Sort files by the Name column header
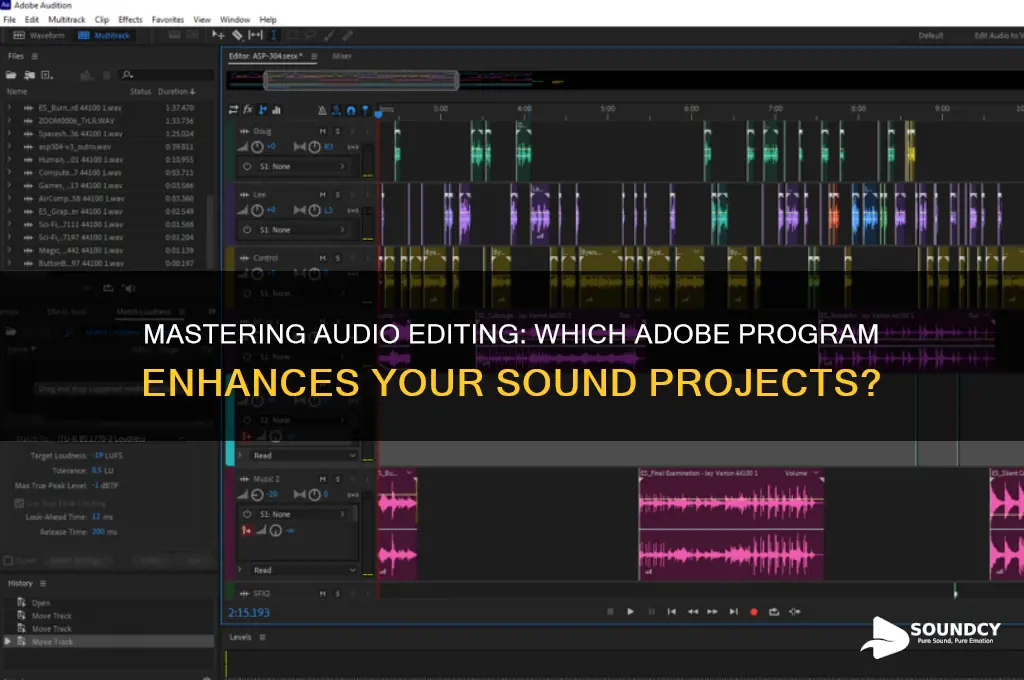 point(17,91)
